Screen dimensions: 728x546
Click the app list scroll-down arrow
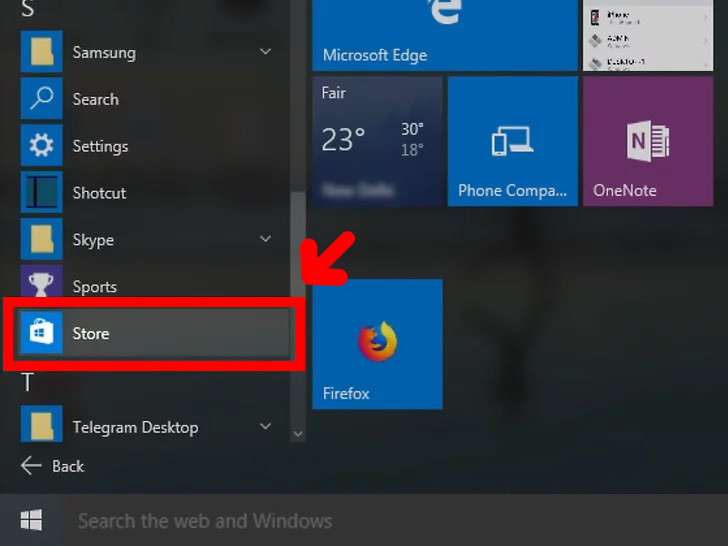(x=298, y=434)
